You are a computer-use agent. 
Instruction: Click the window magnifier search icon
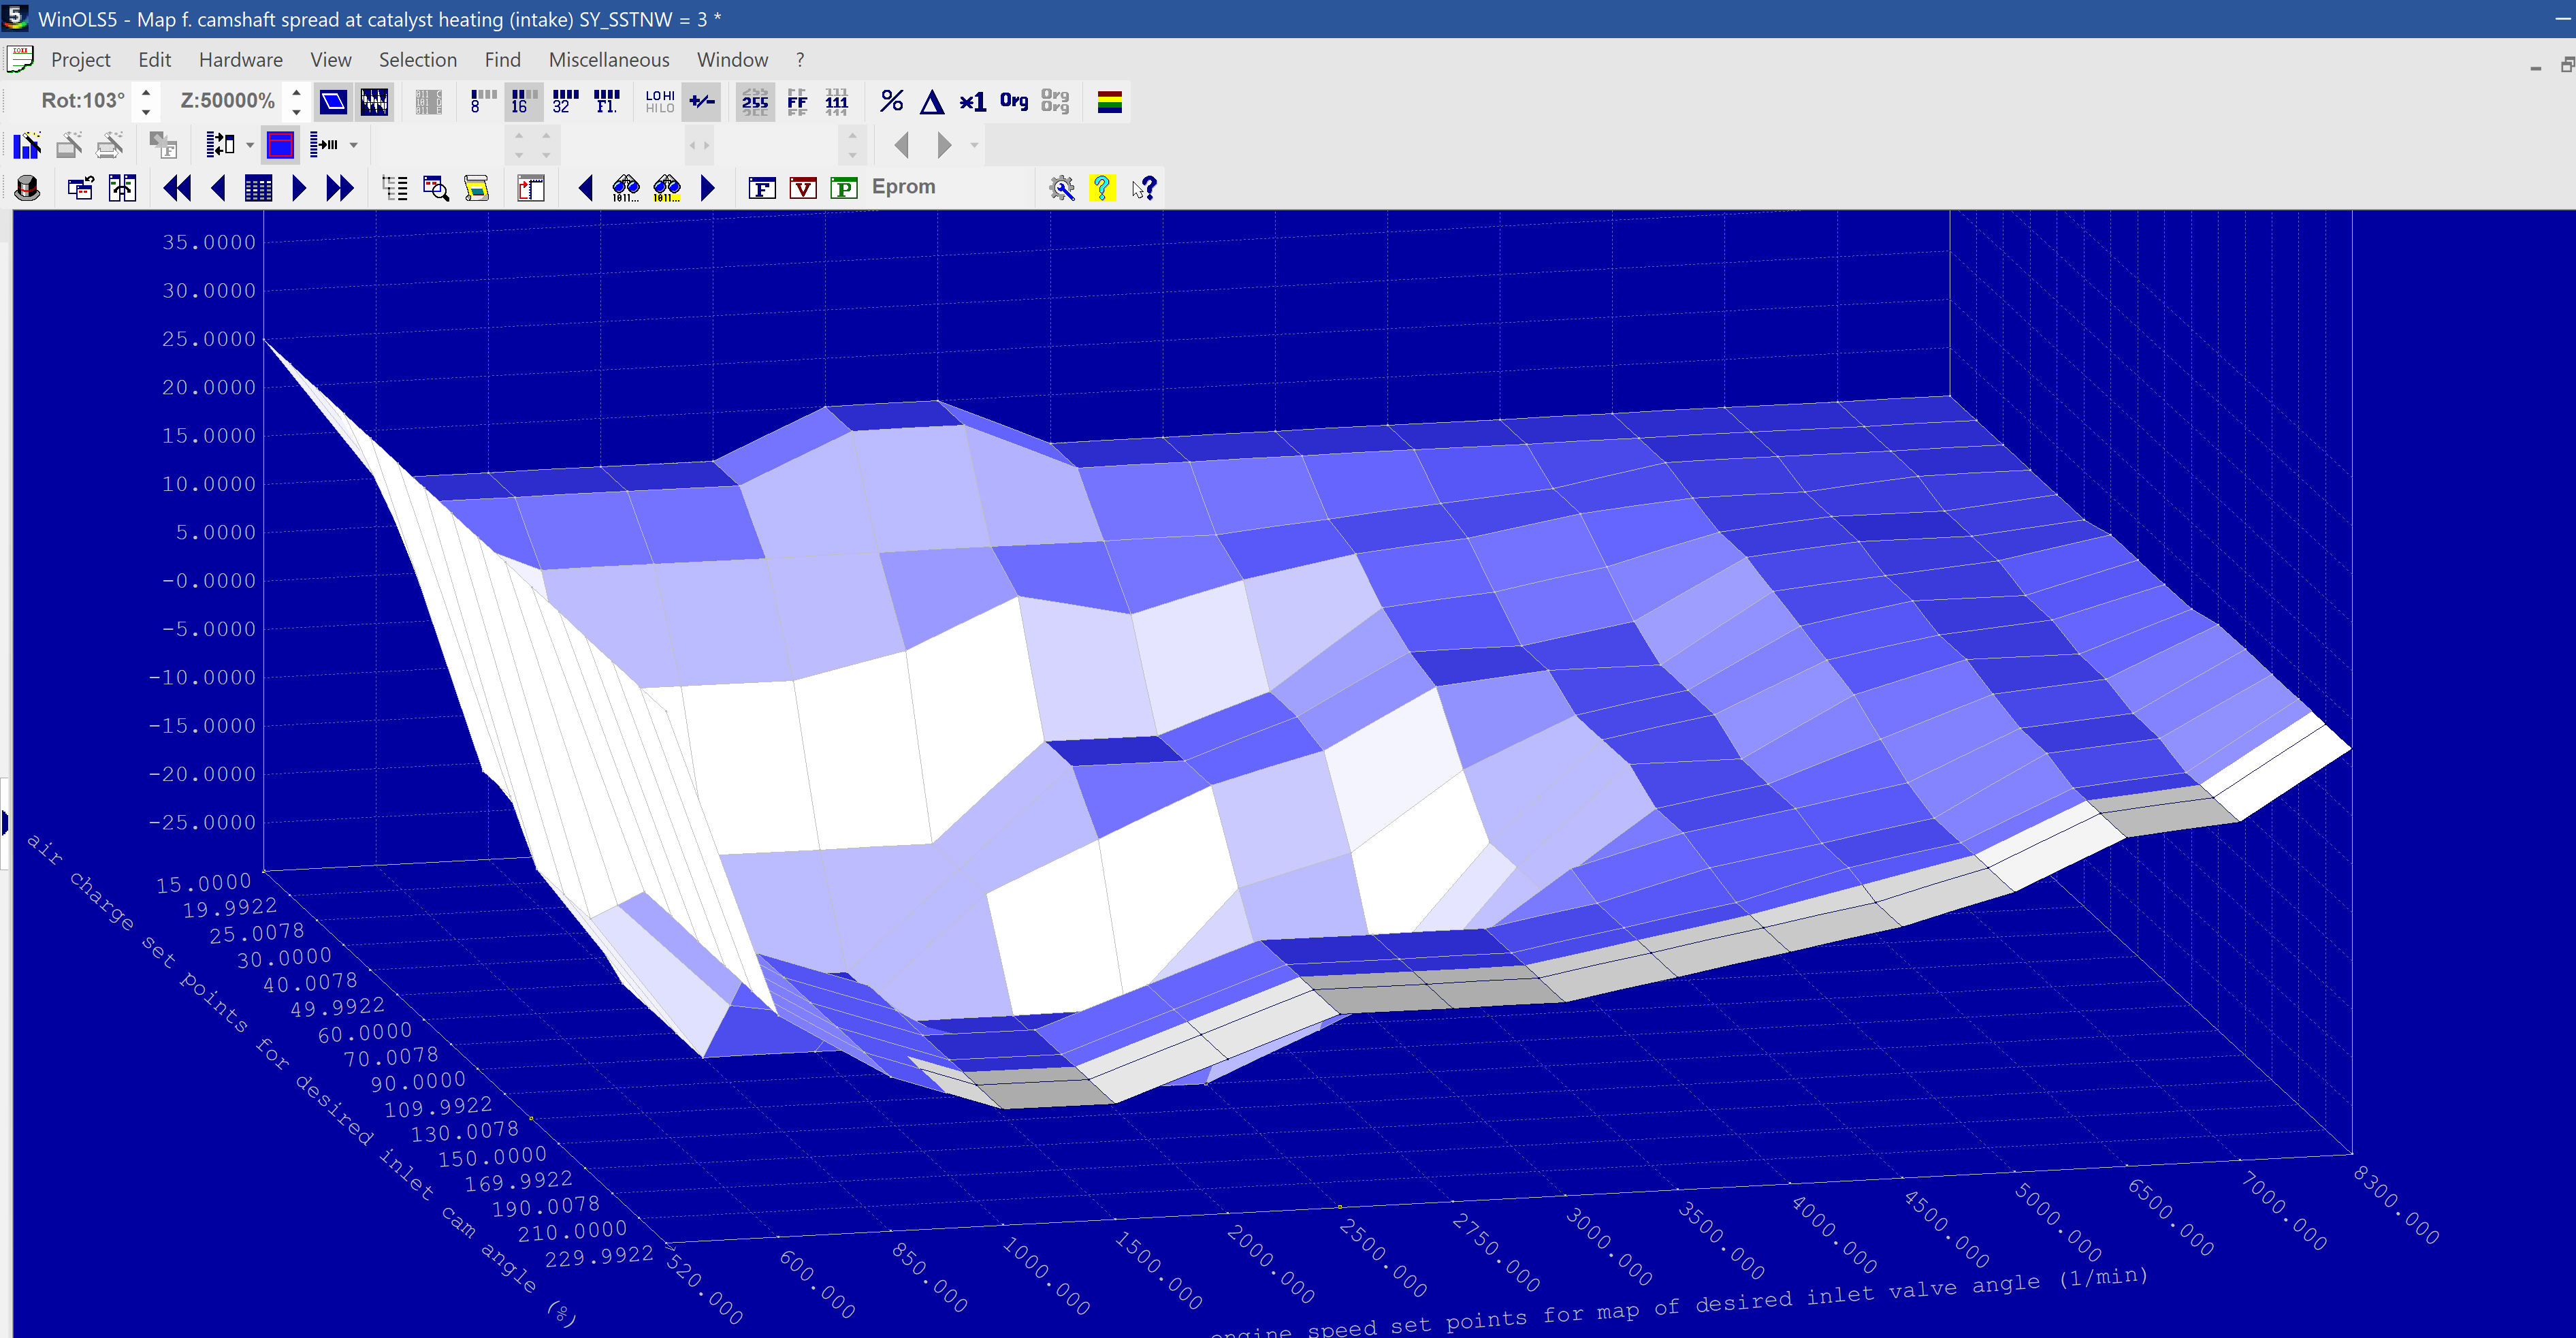coord(436,188)
